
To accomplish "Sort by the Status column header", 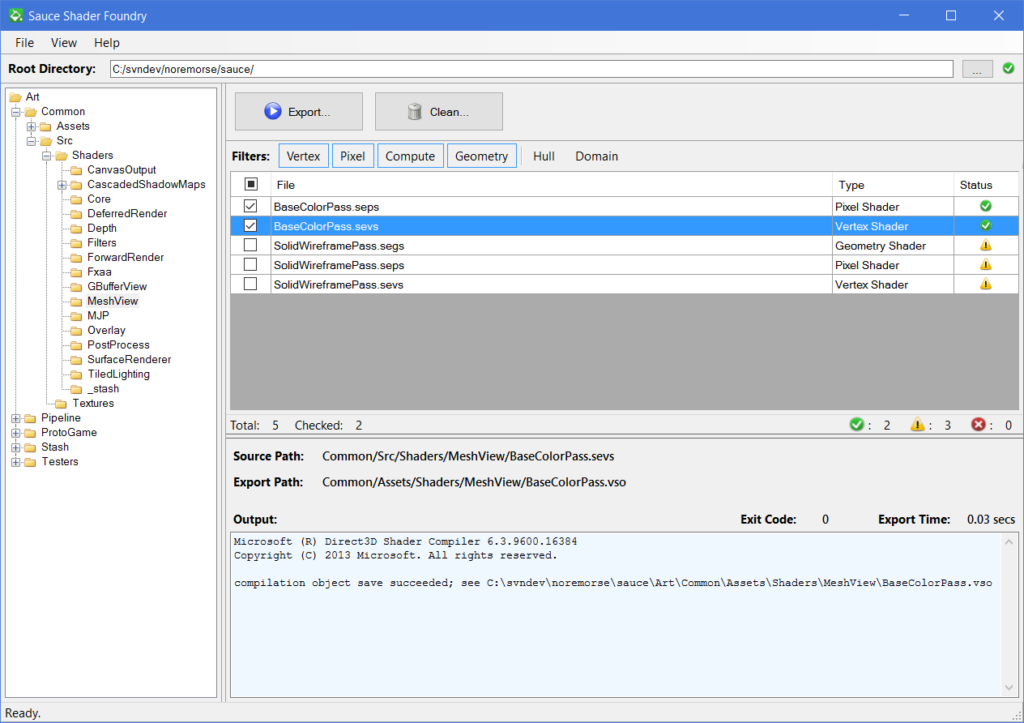I will (986, 185).
